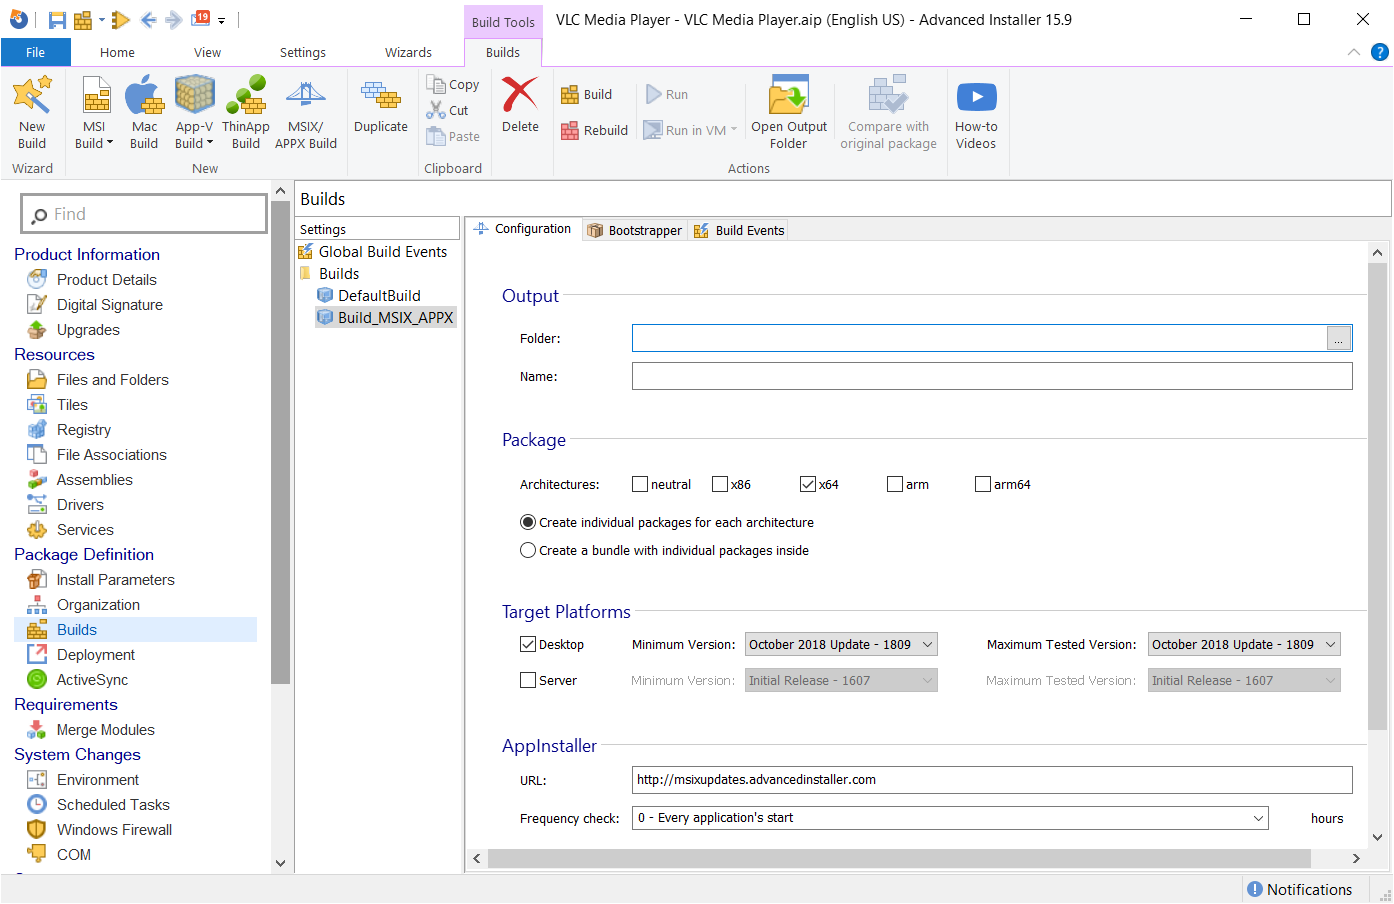Enable the Server target platform

tap(528, 680)
